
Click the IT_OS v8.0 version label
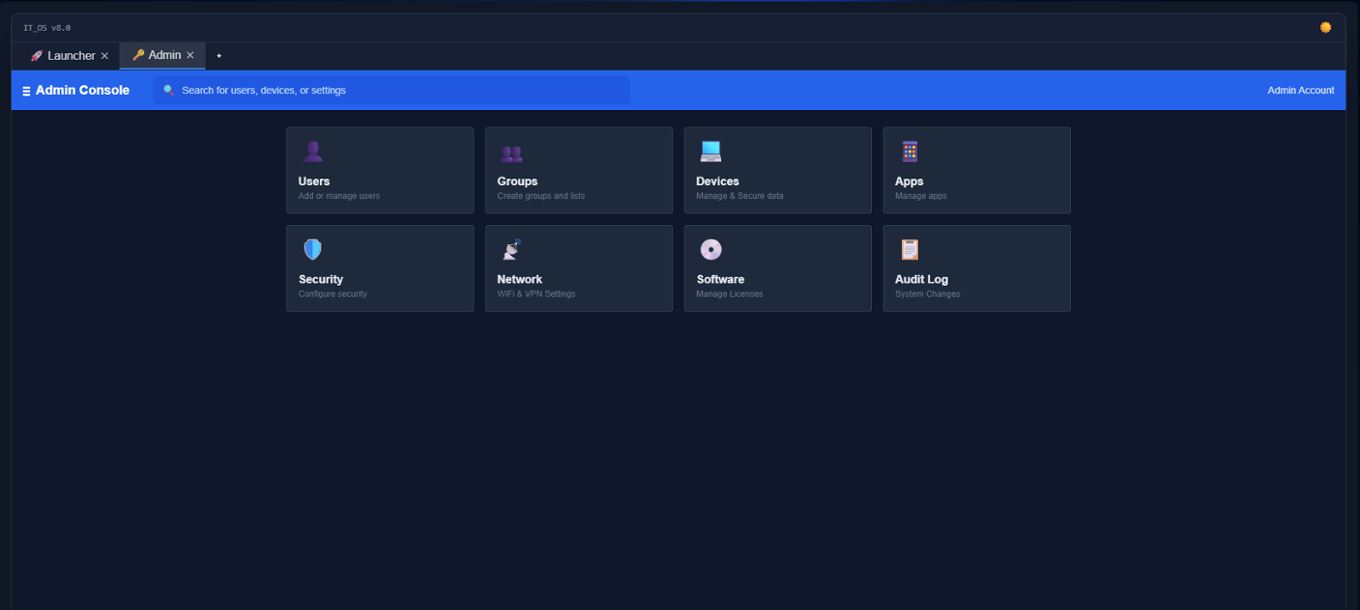point(47,28)
